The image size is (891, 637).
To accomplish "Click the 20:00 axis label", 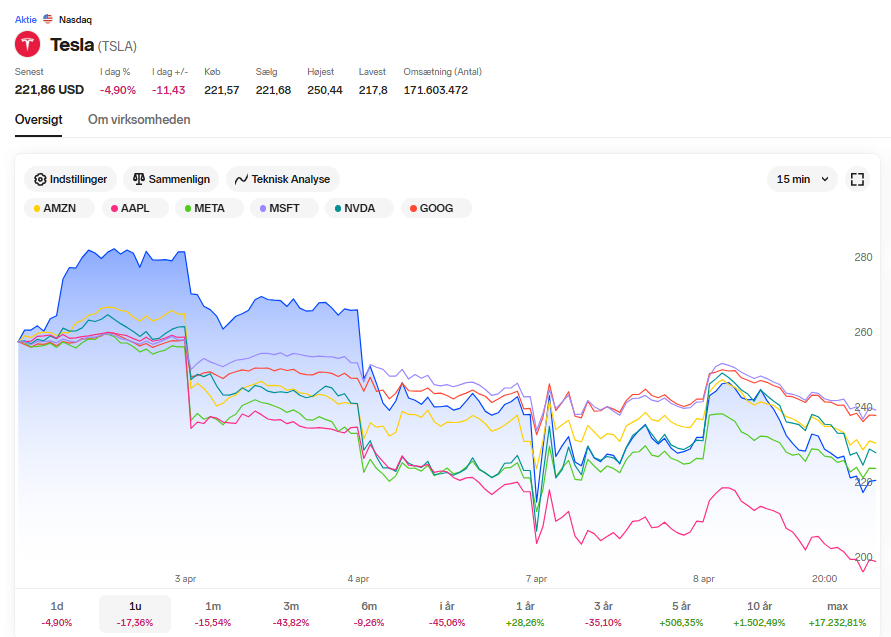I will 825,578.
